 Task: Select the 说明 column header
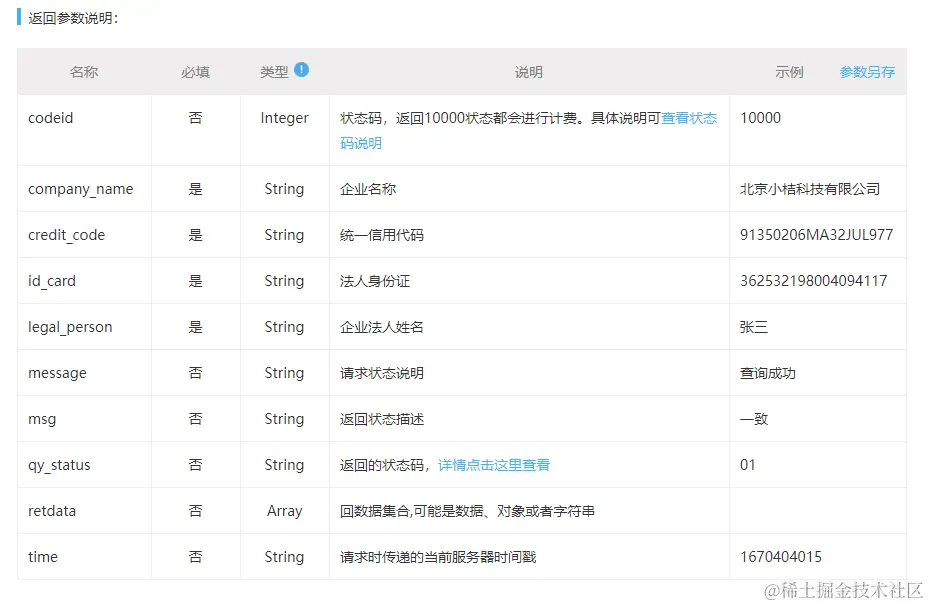528,72
